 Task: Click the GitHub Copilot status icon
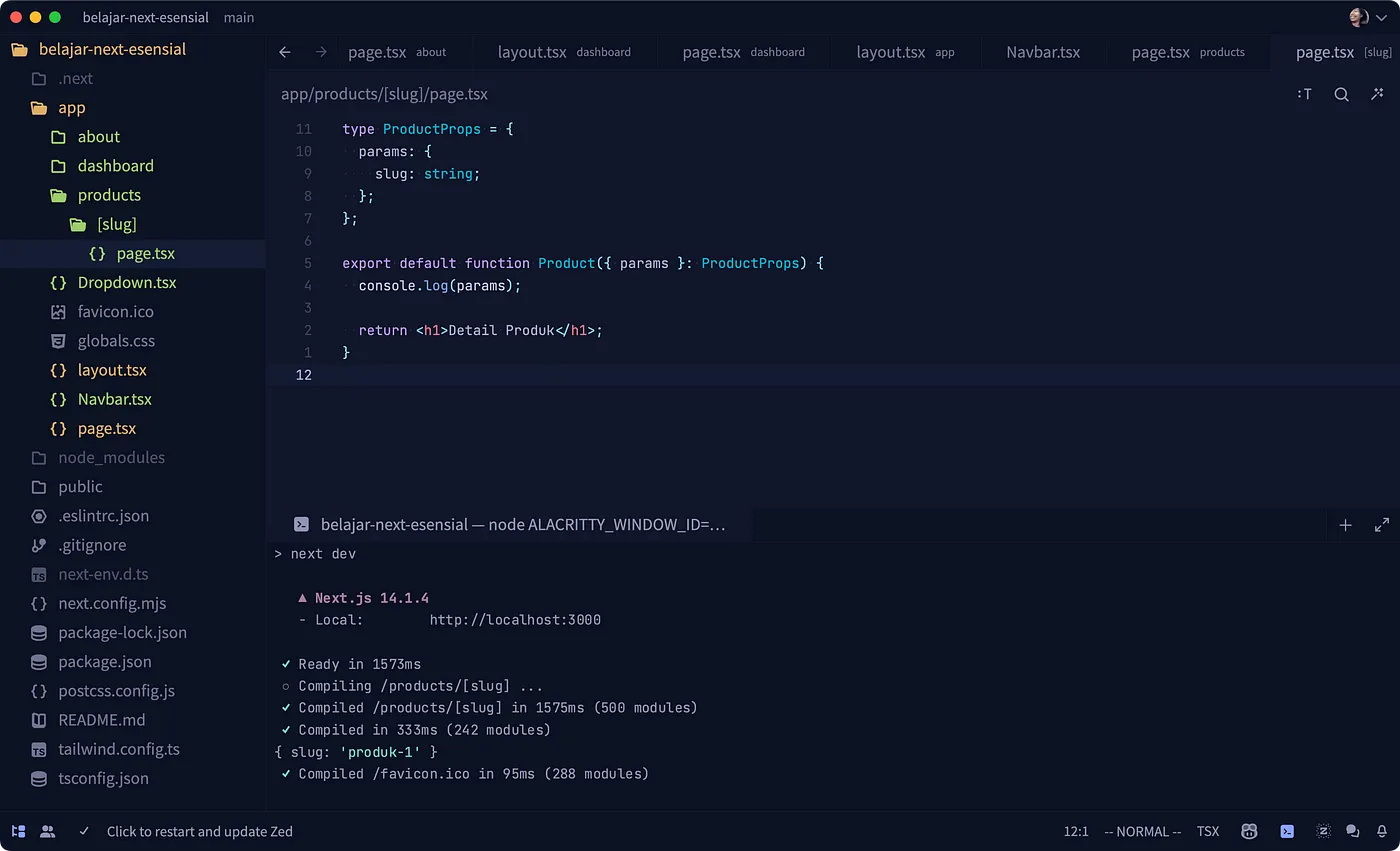coord(1249,831)
